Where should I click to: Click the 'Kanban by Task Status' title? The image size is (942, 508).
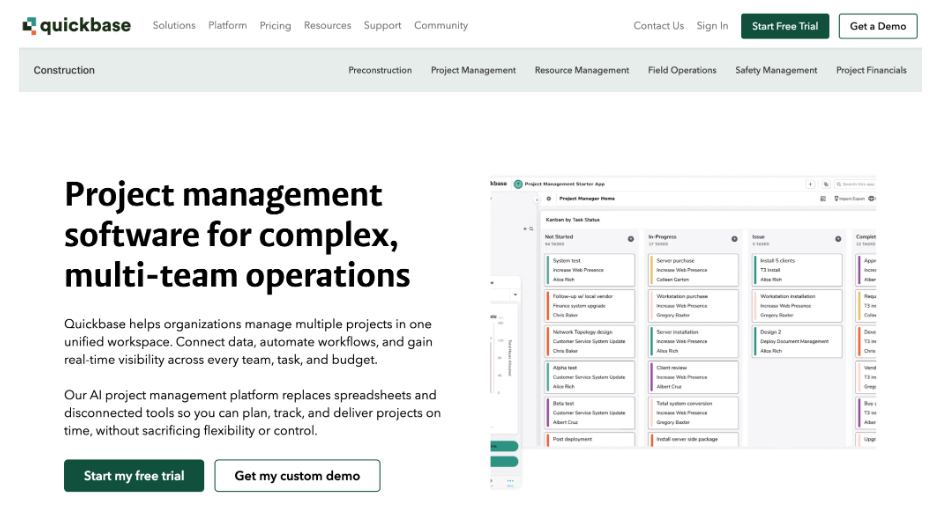point(573,220)
